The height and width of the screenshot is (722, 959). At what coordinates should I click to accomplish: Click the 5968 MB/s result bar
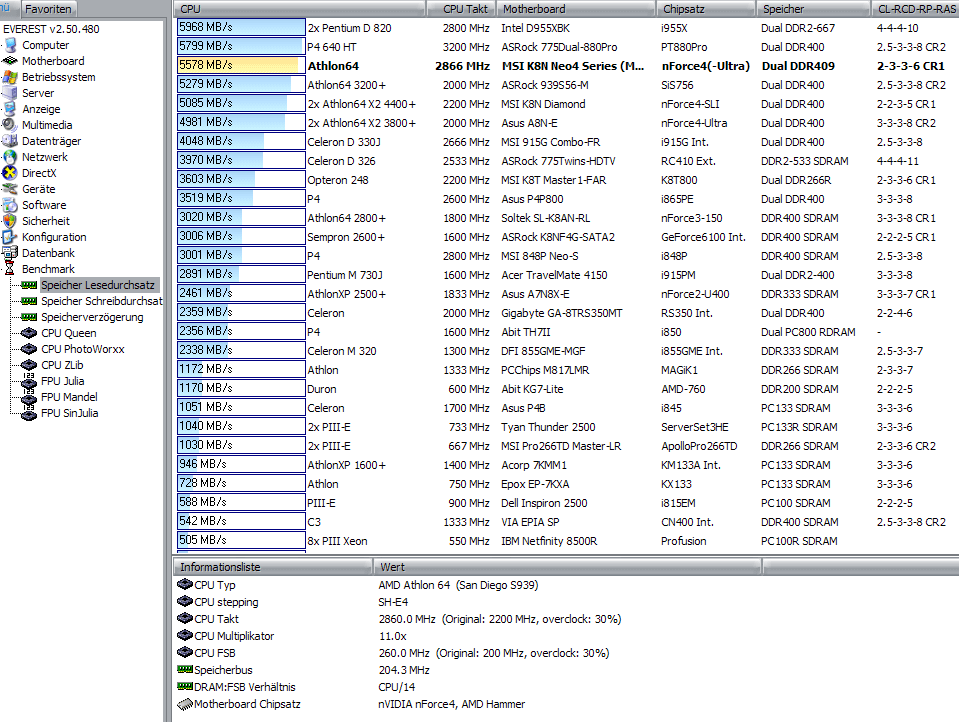click(x=241, y=28)
